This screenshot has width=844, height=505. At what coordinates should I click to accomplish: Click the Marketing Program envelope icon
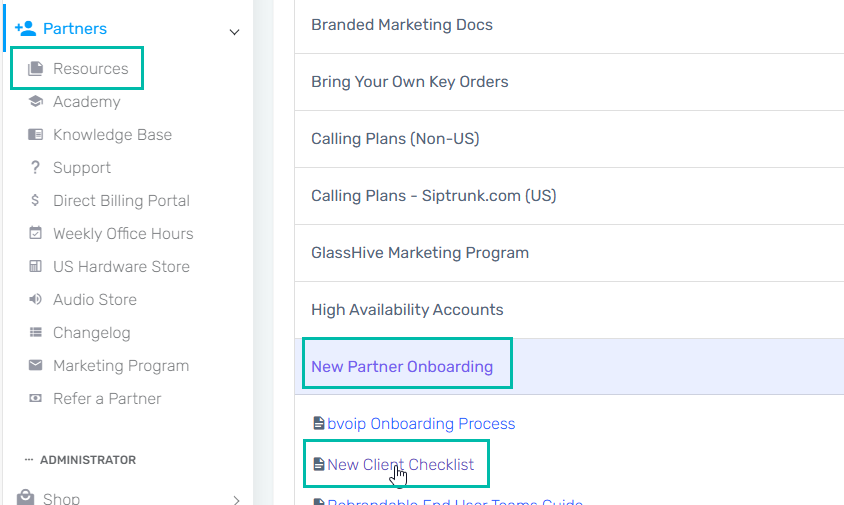(x=36, y=366)
